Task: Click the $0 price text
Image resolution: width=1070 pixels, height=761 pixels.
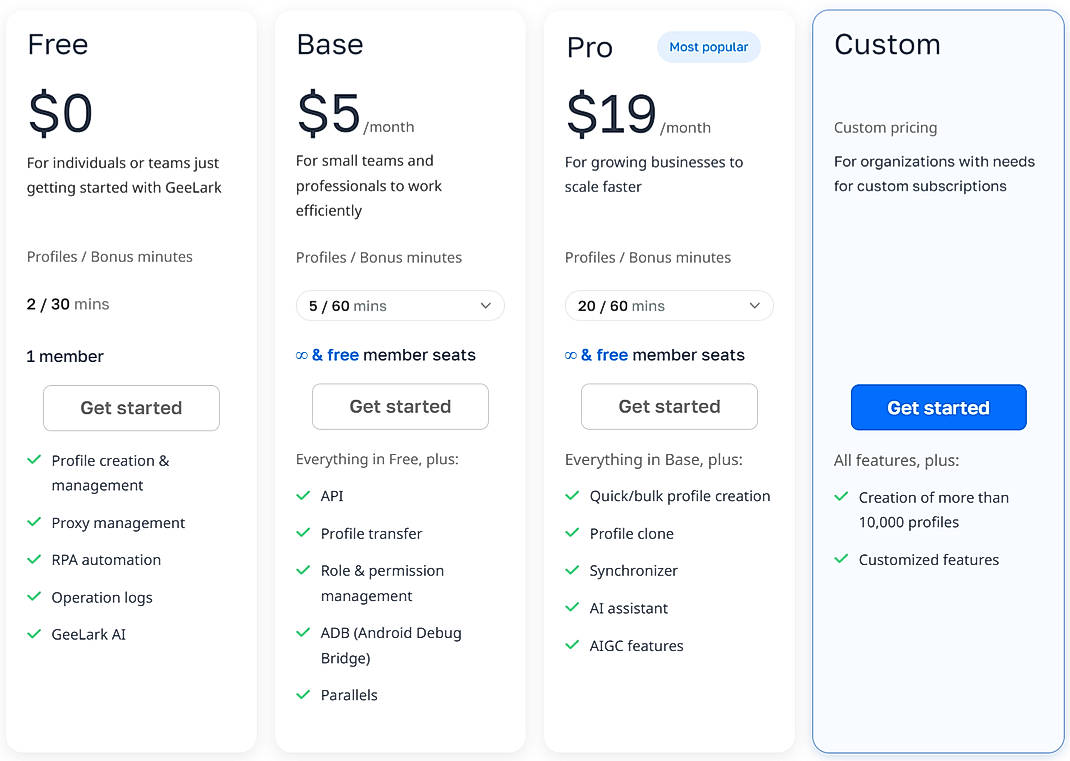Action: (x=60, y=113)
